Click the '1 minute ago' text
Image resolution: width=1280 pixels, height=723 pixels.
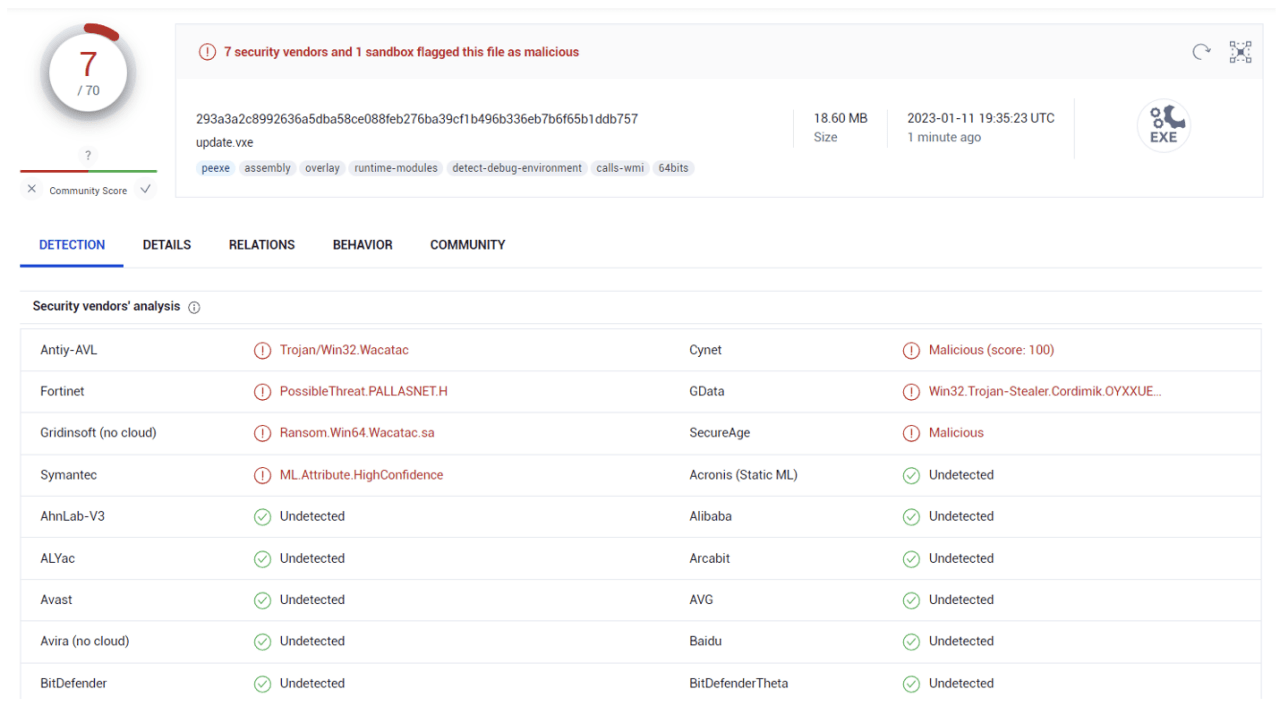tap(944, 138)
